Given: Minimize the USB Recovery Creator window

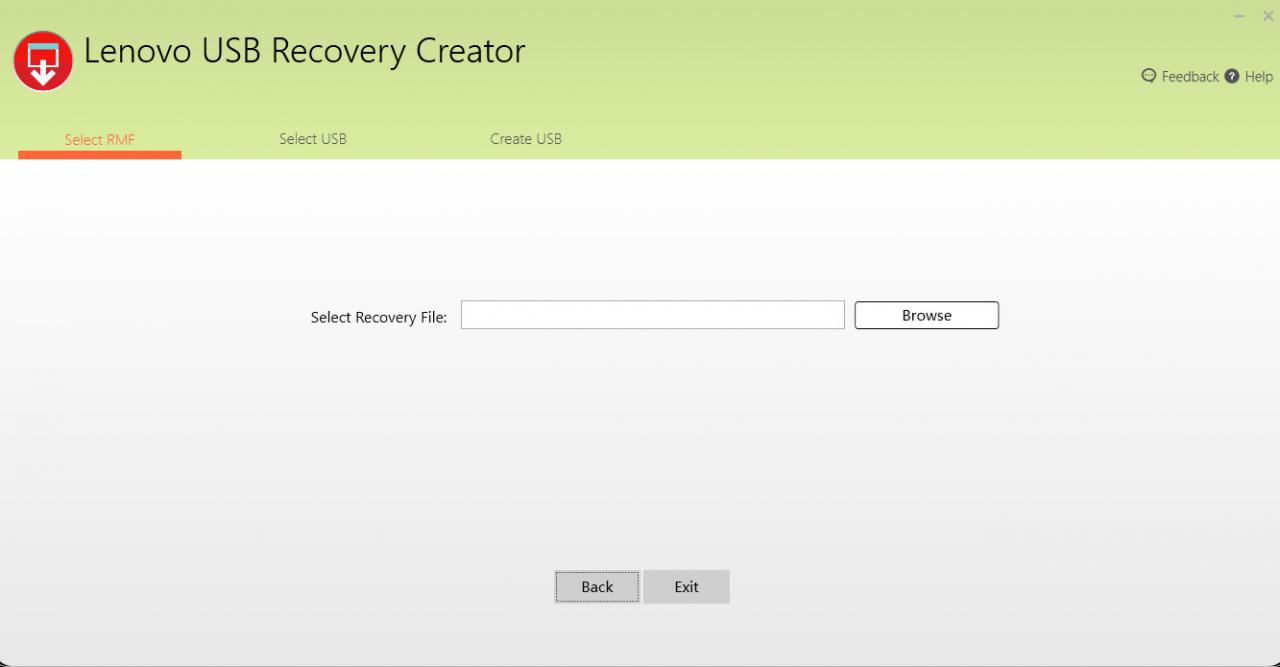Looking at the screenshot, I should 1240,16.
